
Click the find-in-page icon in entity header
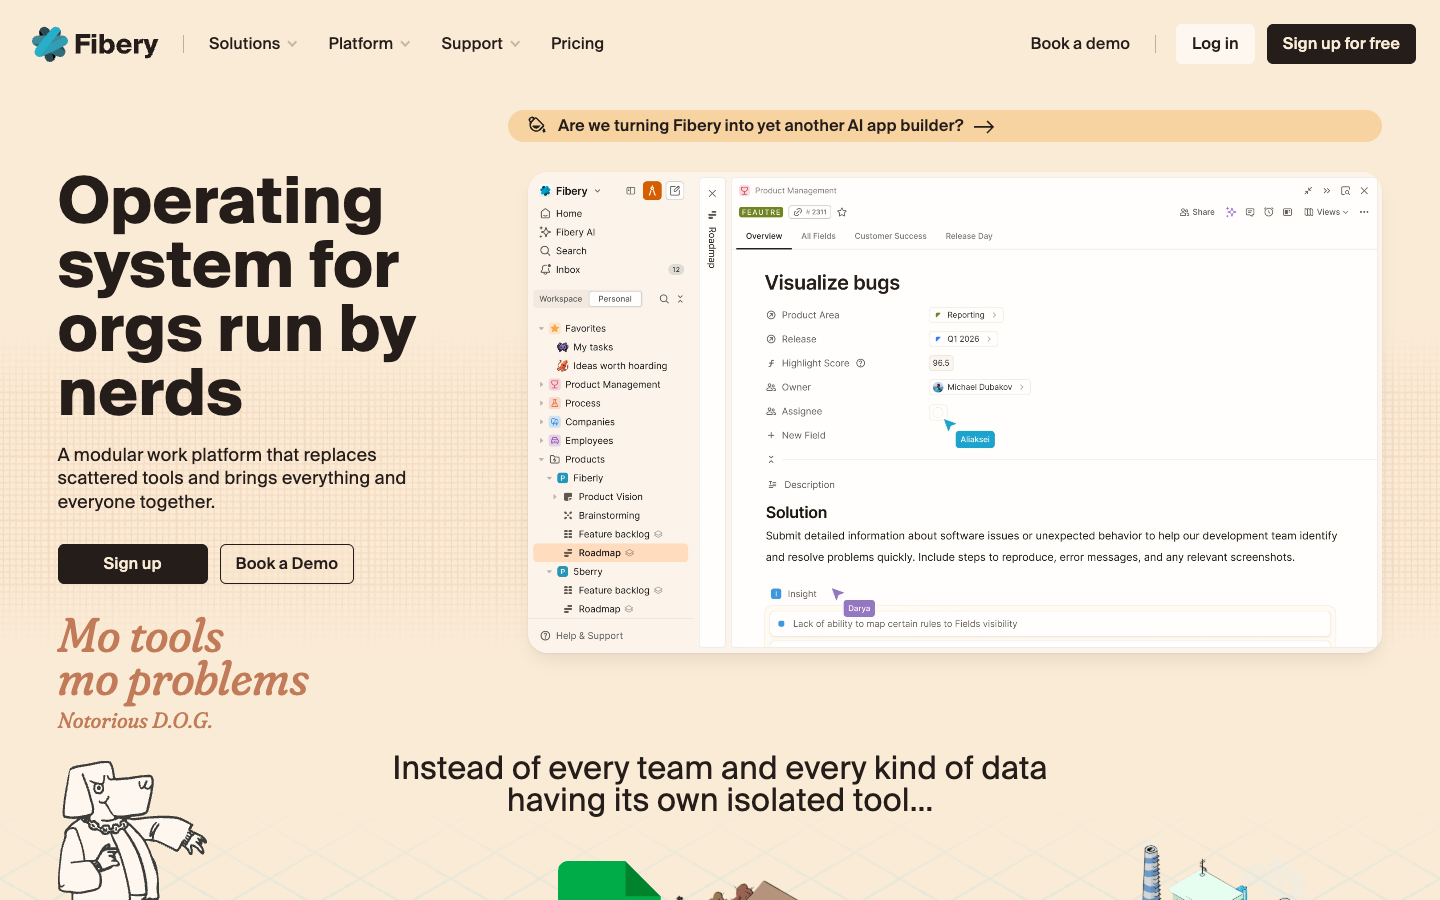tap(1346, 191)
